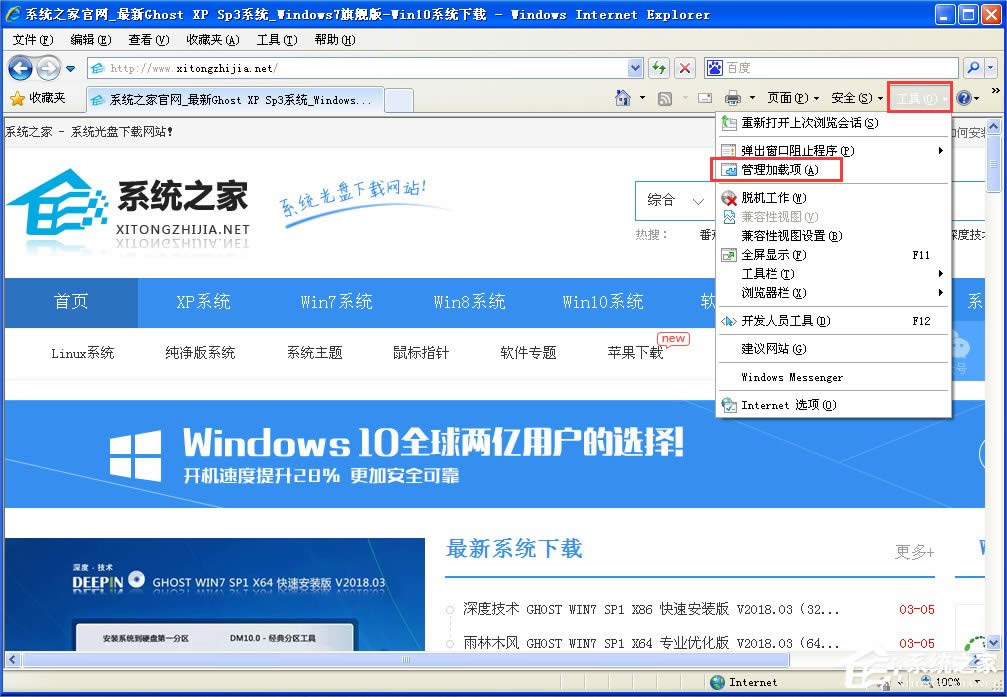Viewport: 1007px width, 697px height.
Task: Expand the 弹出窗口阻止程序 submenu
Action: pyautogui.click(x=790, y=148)
